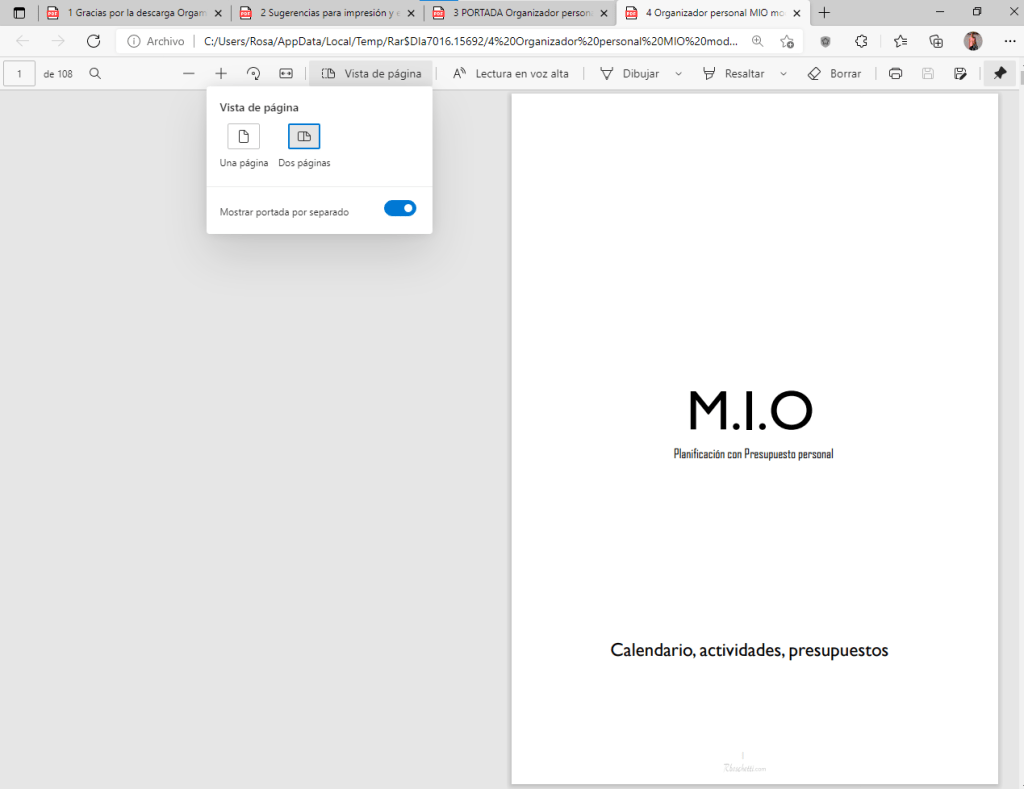
Task: Refresh the current page
Action: coord(93,41)
